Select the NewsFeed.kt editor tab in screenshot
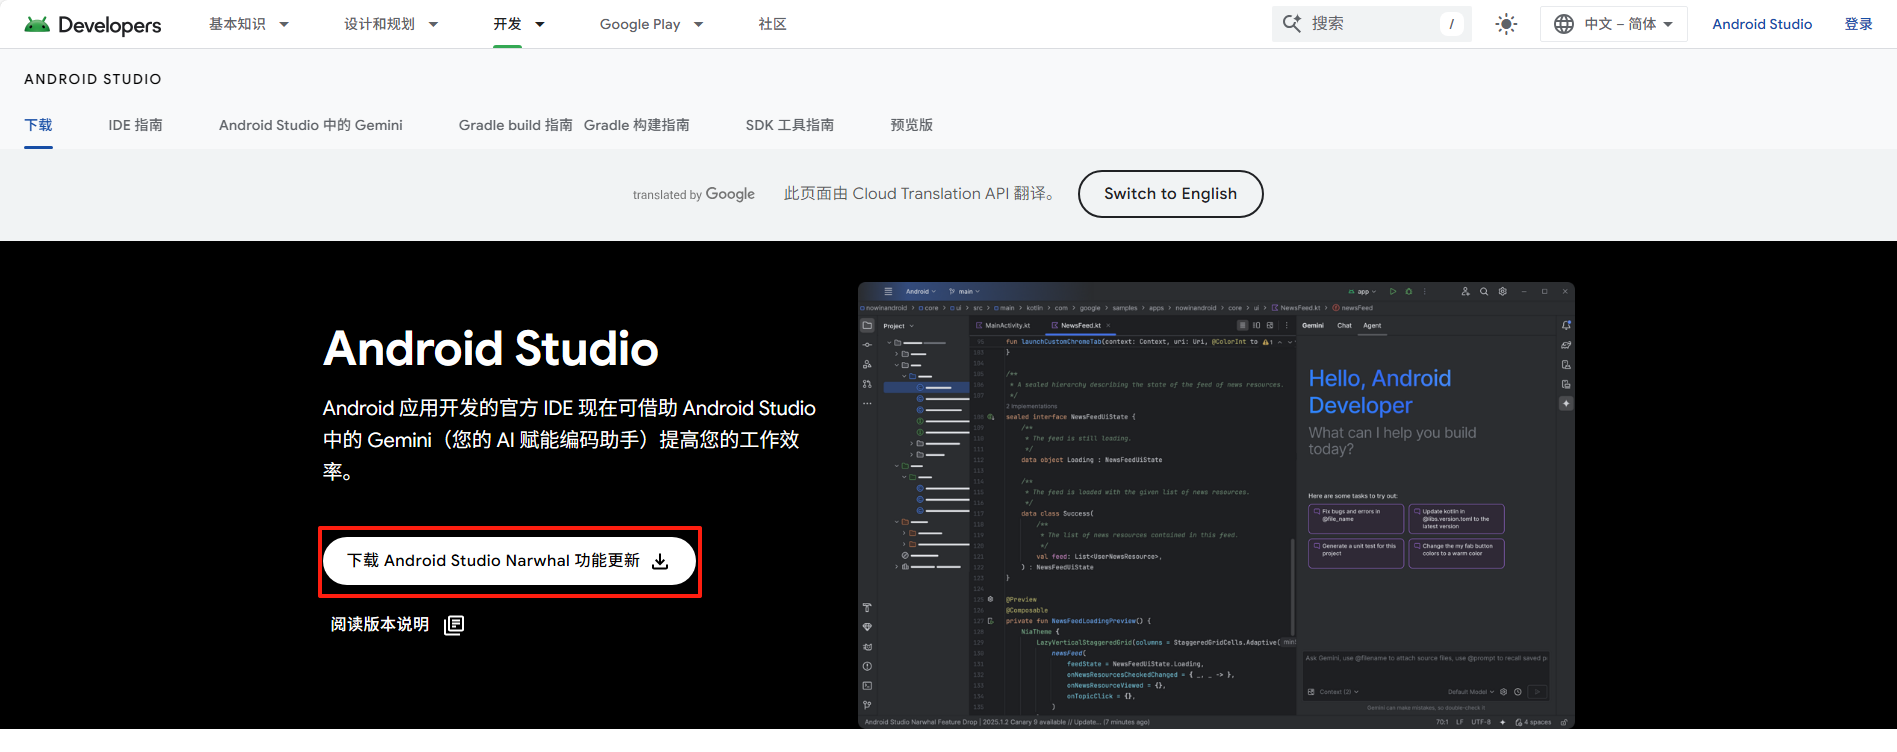This screenshot has height=752, width=1897. [x=1080, y=325]
